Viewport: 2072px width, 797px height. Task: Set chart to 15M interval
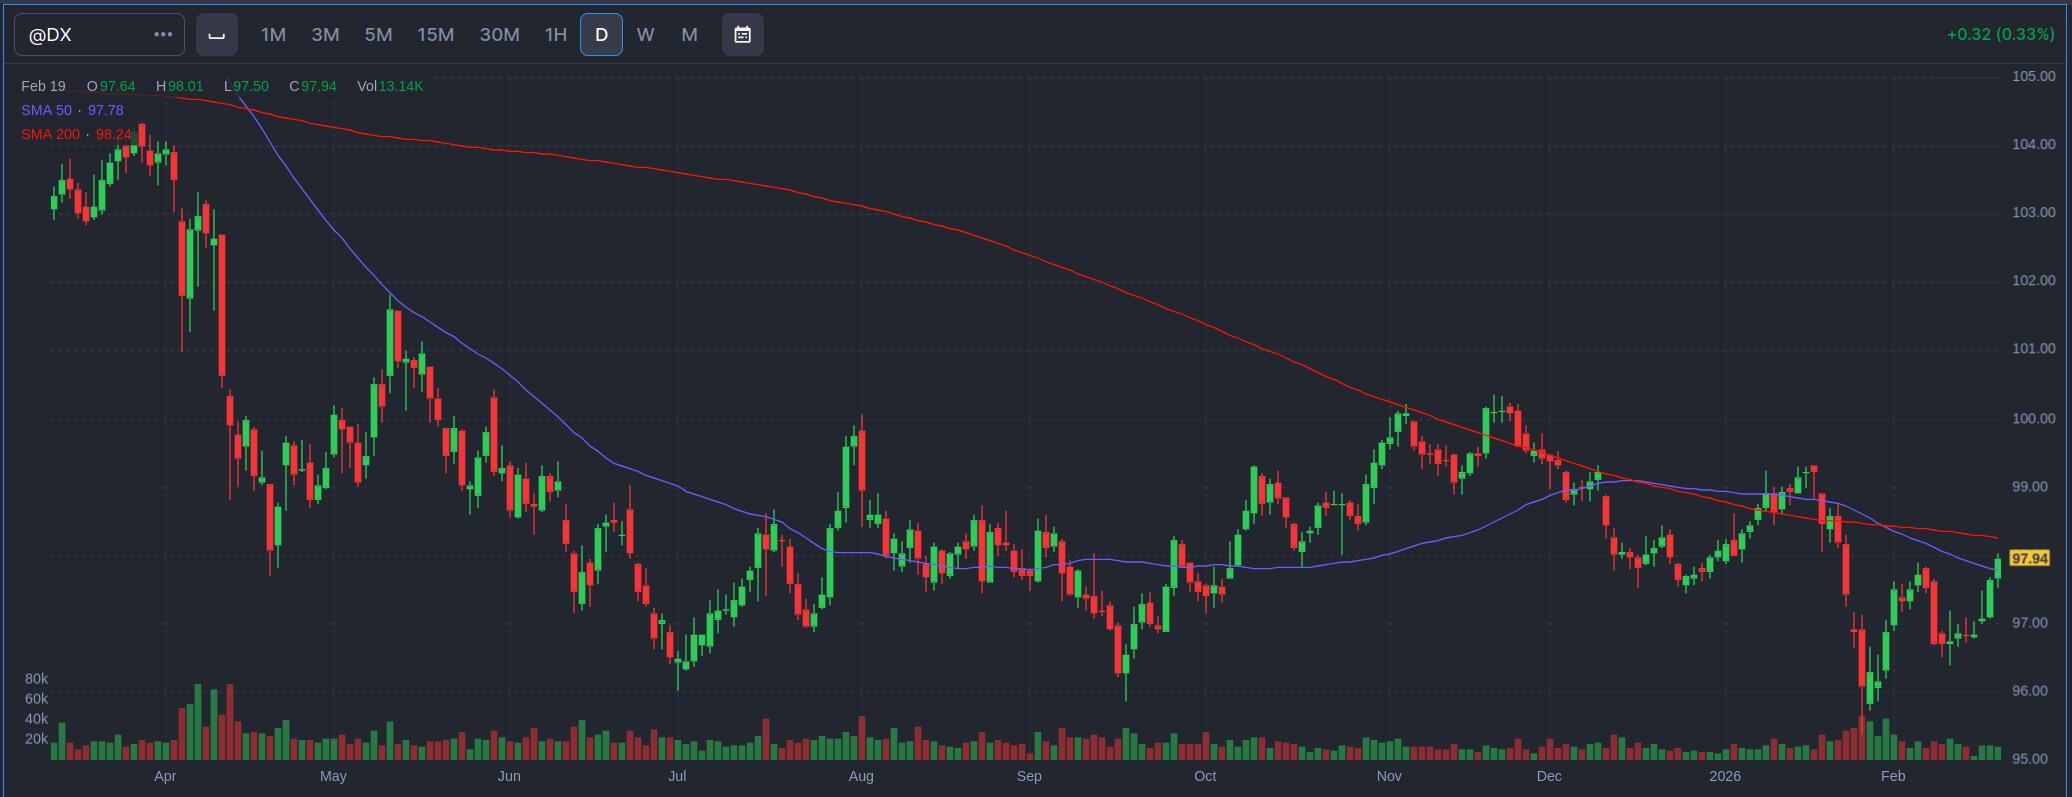(435, 35)
